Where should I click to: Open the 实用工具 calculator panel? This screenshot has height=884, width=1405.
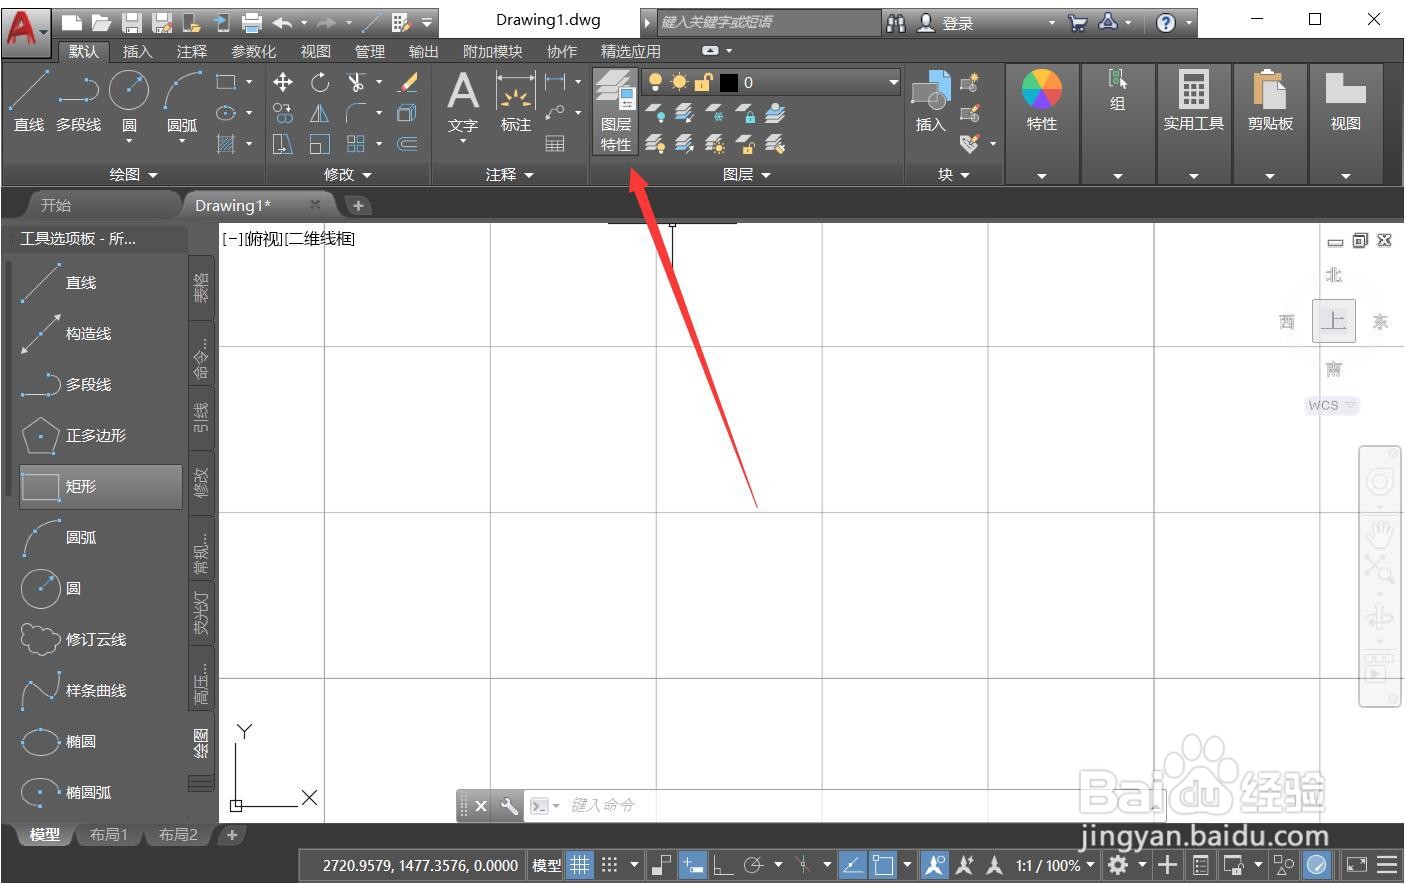(x=1193, y=102)
